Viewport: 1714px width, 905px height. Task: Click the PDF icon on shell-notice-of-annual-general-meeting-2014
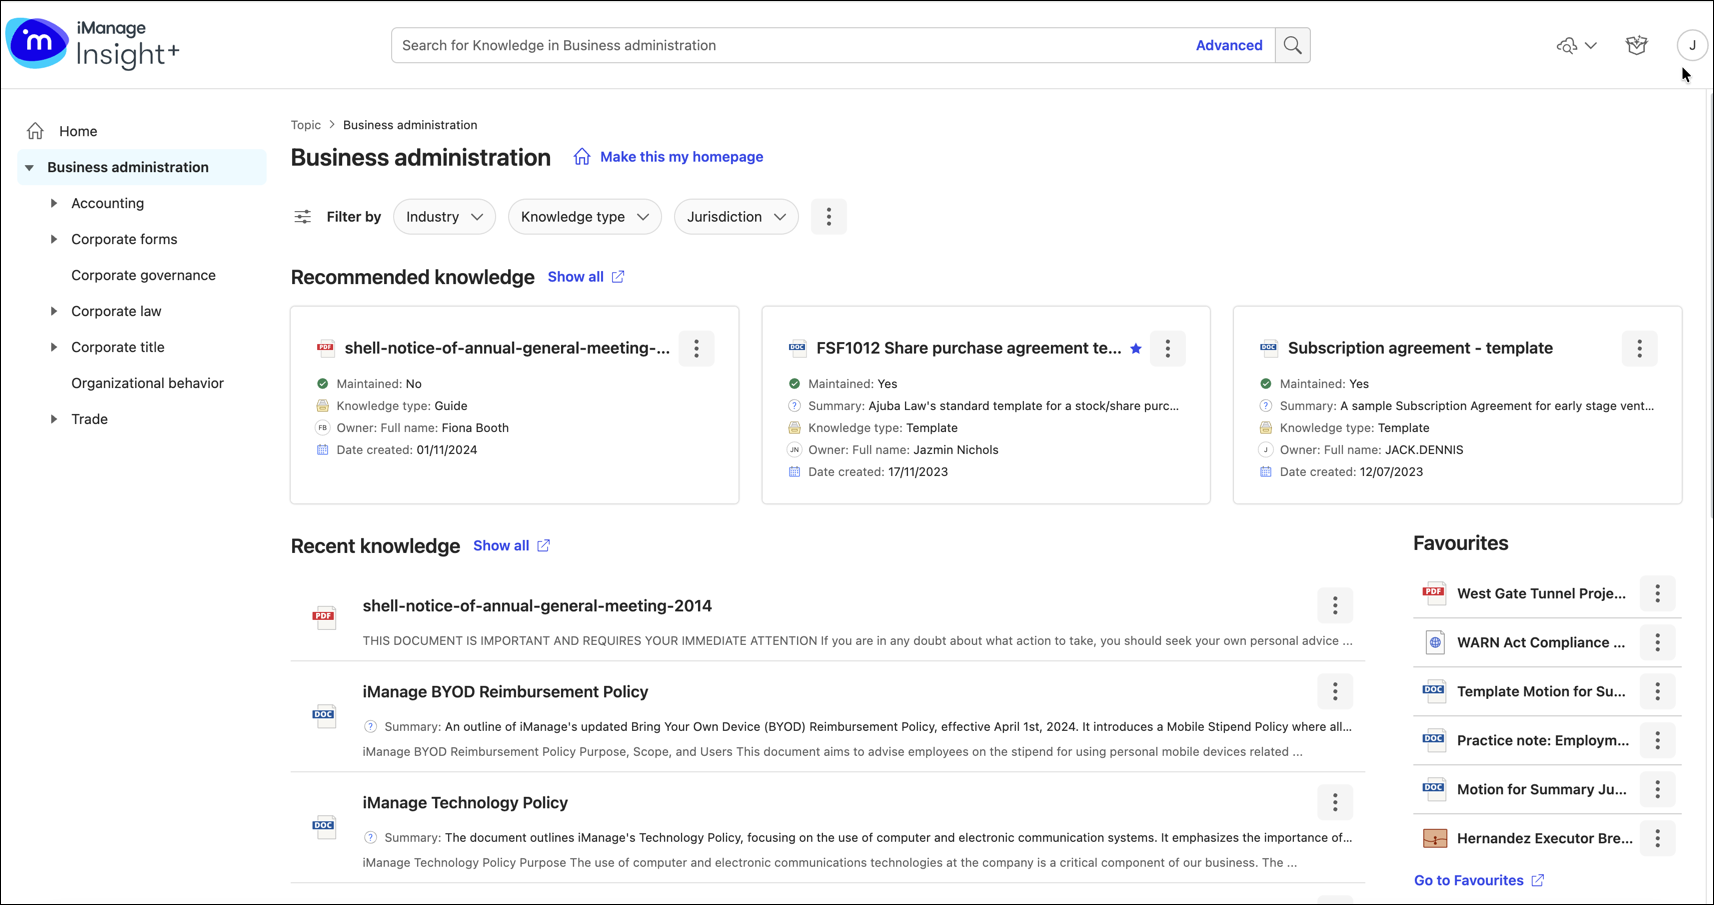pos(323,616)
